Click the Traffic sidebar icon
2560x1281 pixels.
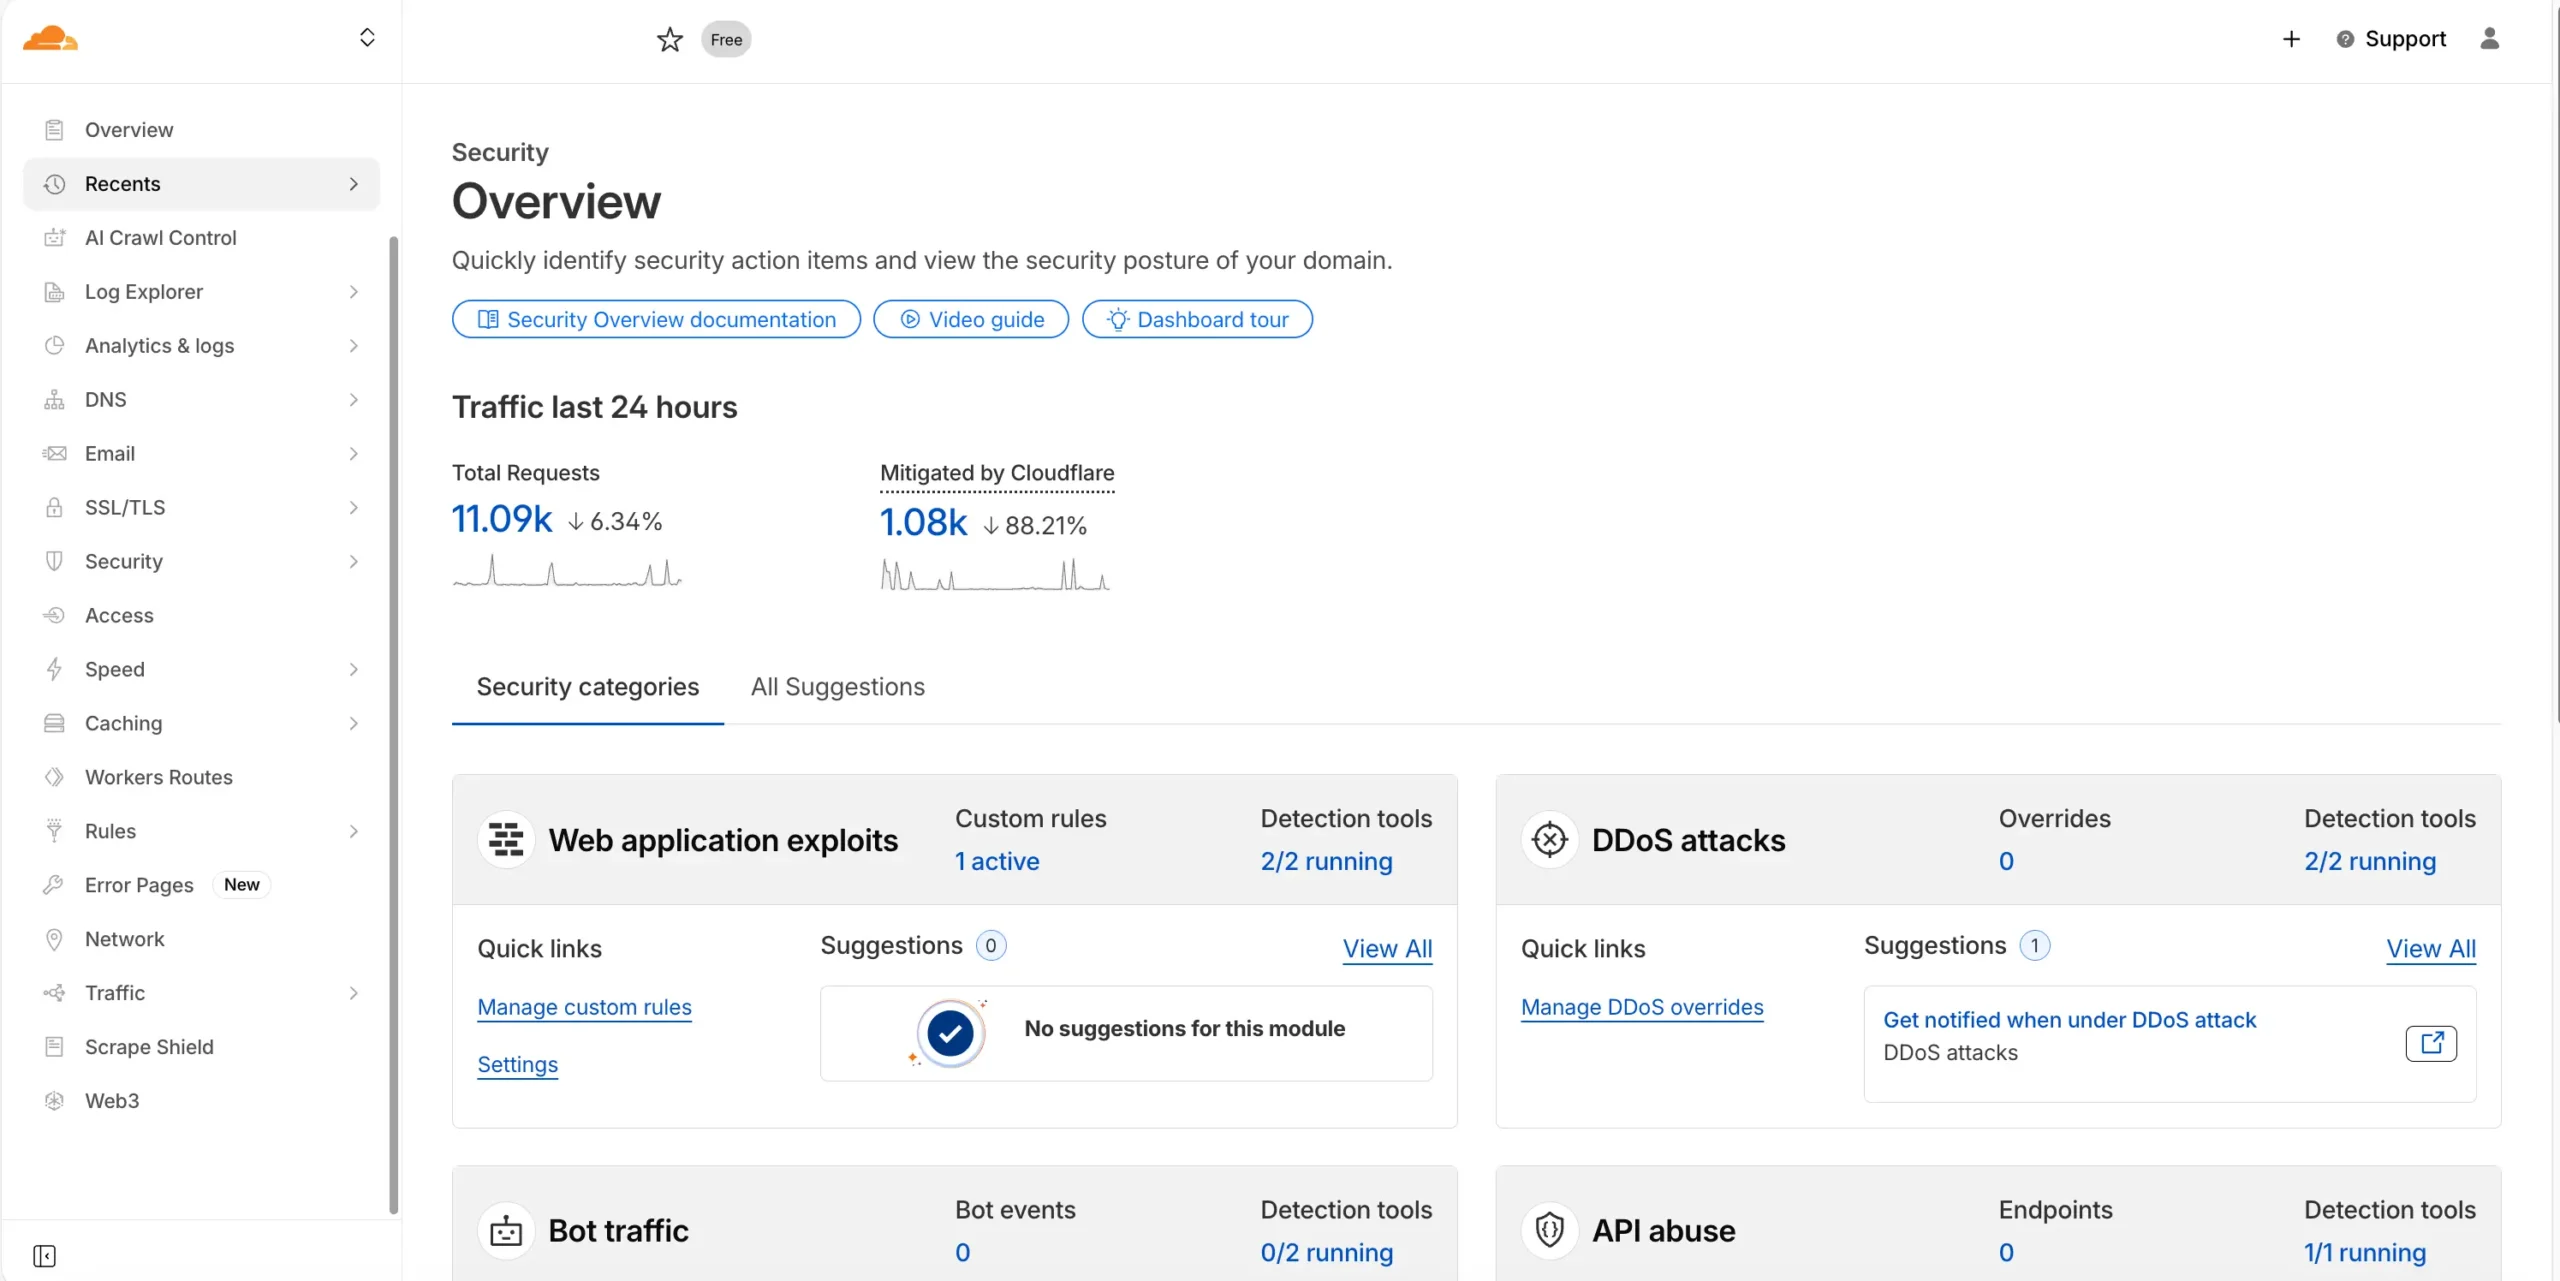click(54, 994)
